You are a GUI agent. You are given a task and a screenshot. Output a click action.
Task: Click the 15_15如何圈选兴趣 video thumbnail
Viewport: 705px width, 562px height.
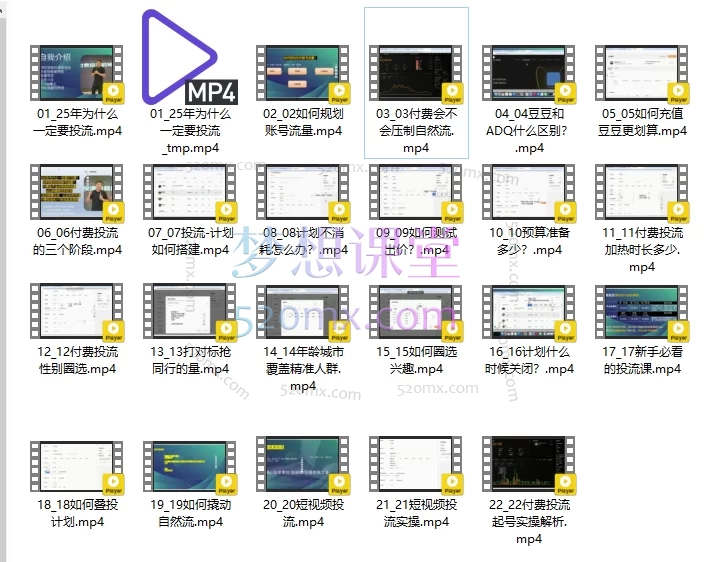tap(416, 313)
